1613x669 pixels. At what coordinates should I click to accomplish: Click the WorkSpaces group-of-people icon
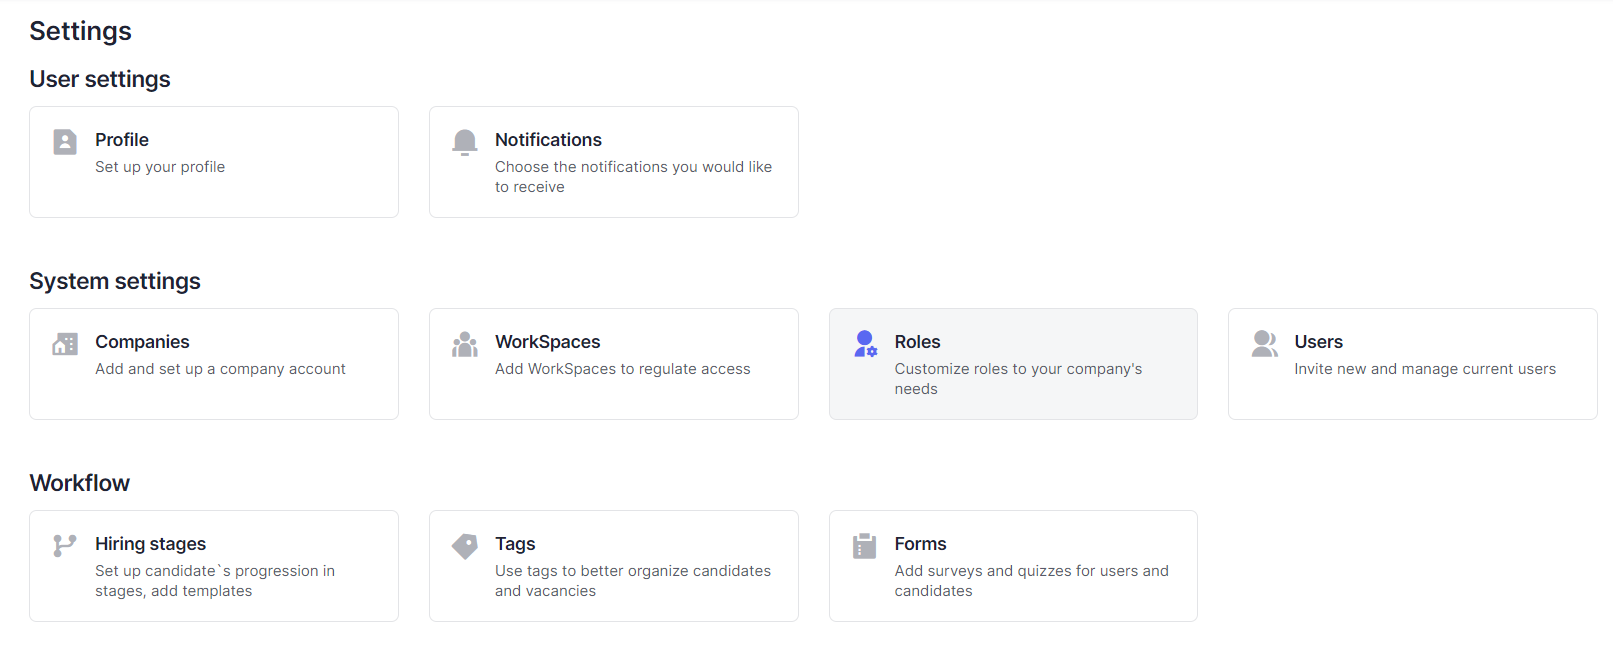click(x=465, y=344)
